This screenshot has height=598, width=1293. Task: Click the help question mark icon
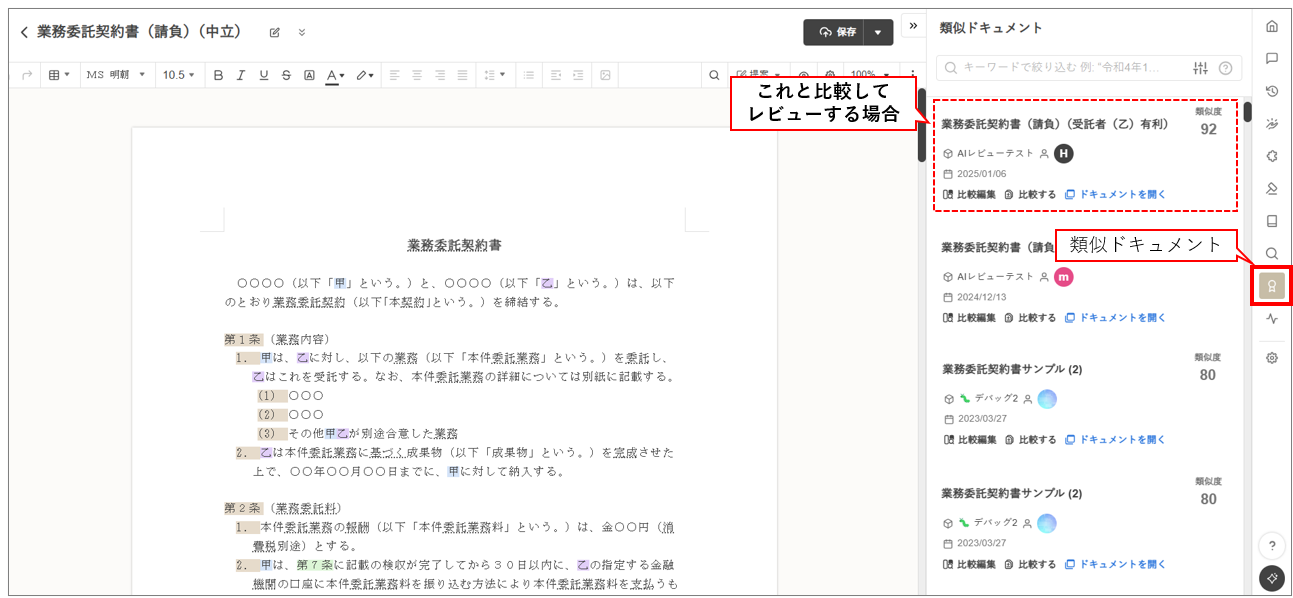(x=1271, y=545)
